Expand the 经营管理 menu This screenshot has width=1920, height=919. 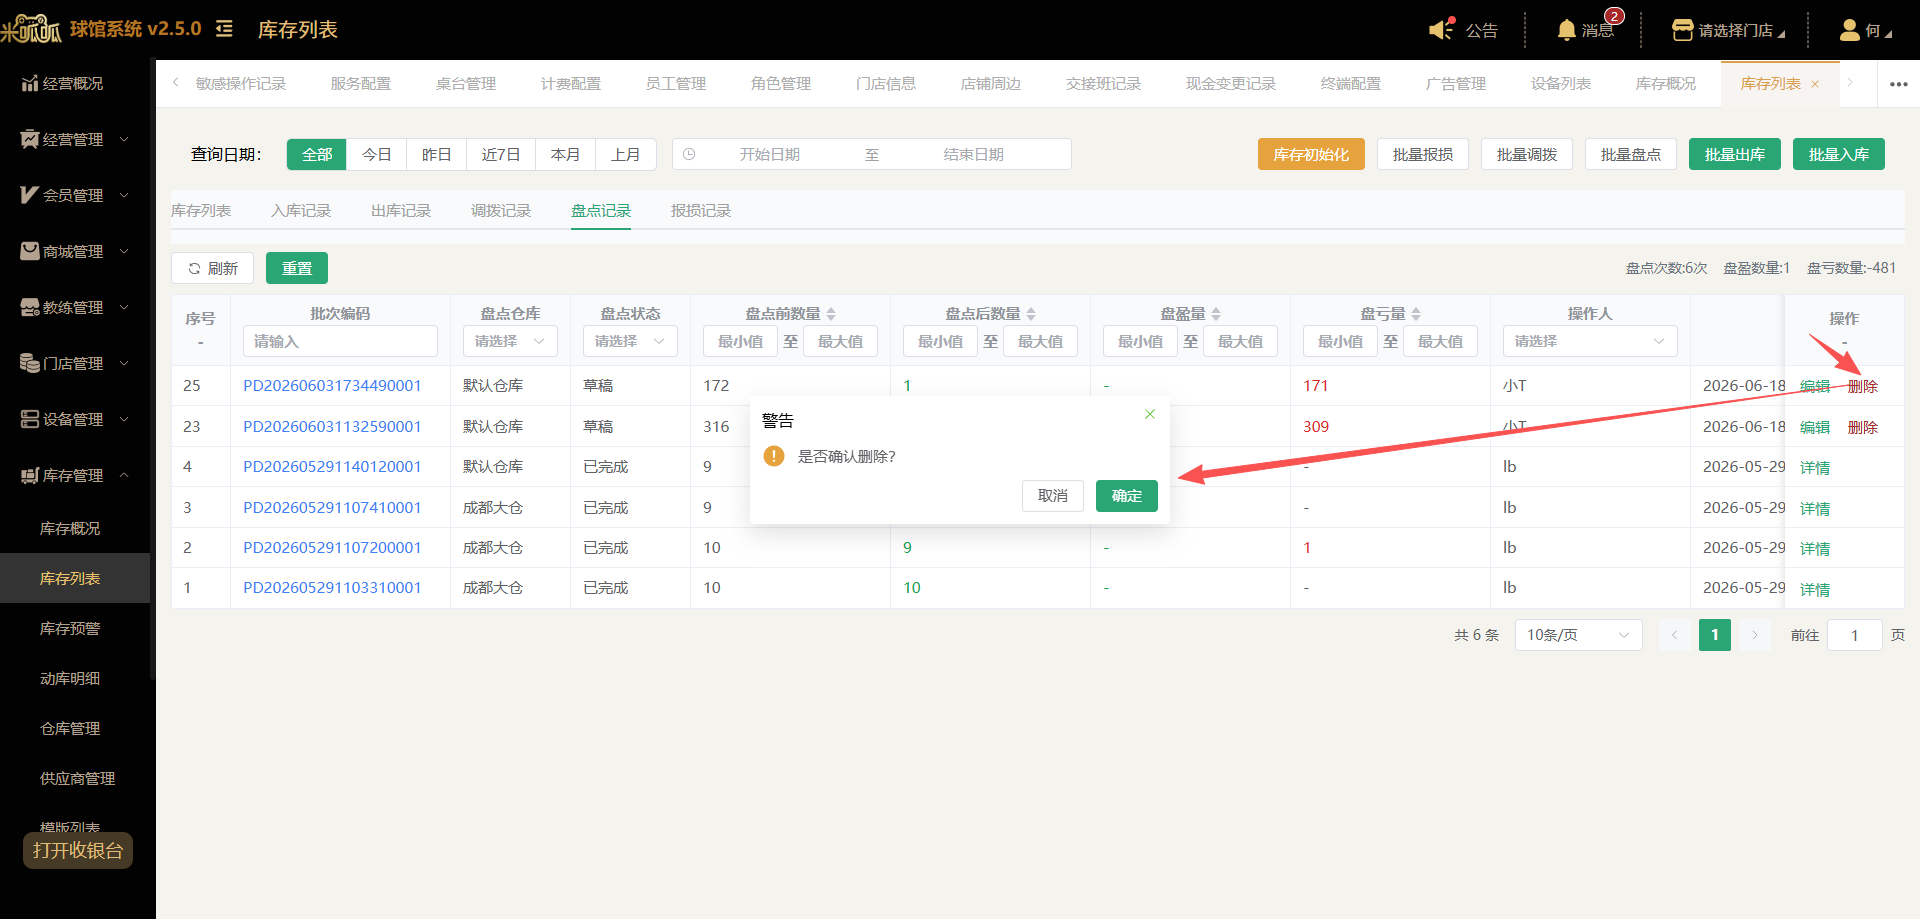pos(75,140)
